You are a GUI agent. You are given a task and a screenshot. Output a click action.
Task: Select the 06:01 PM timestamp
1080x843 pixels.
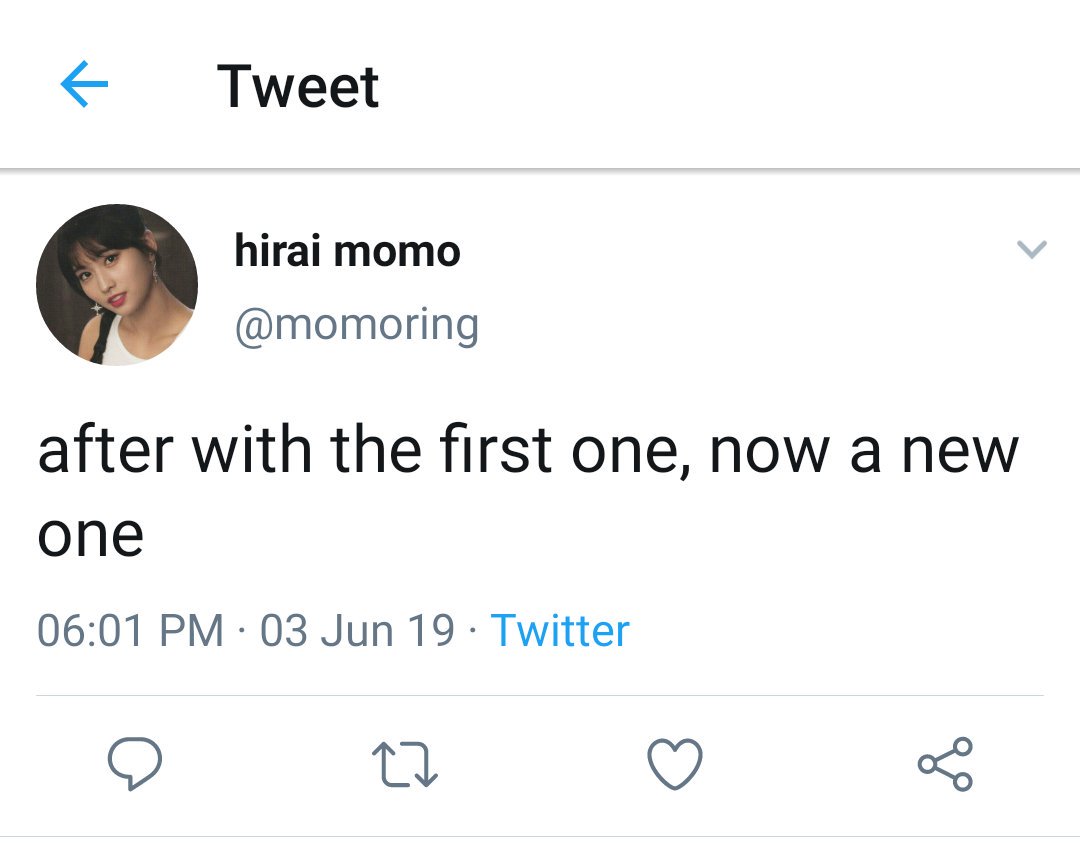pyautogui.click(x=131, y=630)
